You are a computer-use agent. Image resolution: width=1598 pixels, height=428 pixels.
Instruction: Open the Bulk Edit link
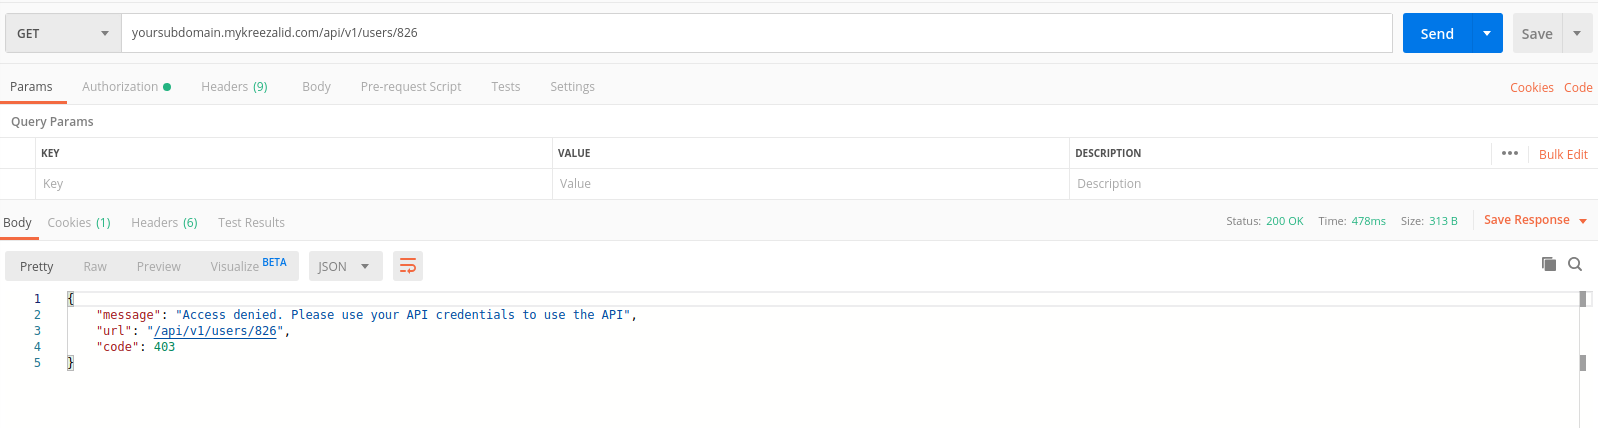tap(1563, 154)
